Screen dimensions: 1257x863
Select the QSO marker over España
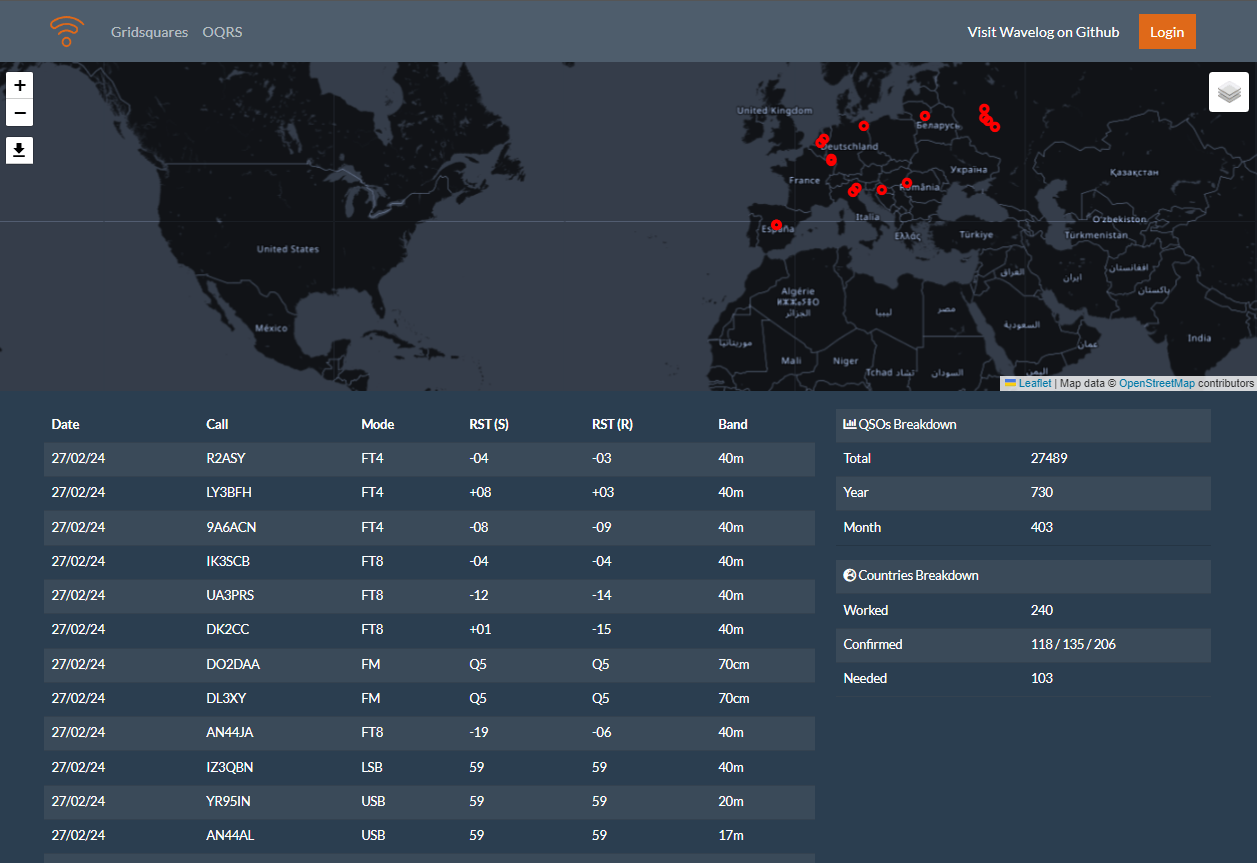click(x=776, y=225)
